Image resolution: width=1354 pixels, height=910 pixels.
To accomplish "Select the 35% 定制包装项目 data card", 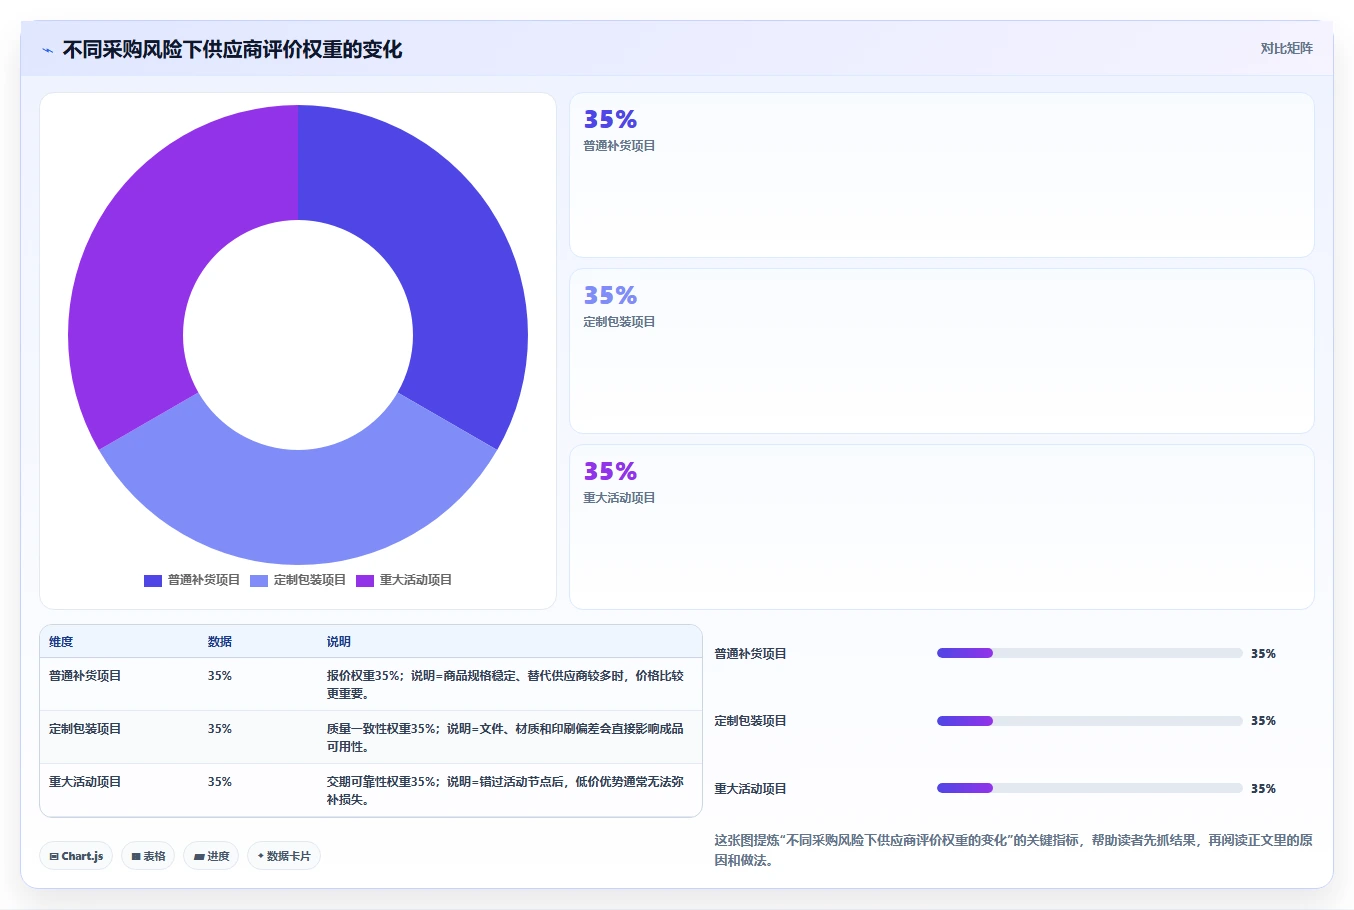I will 941,351.
